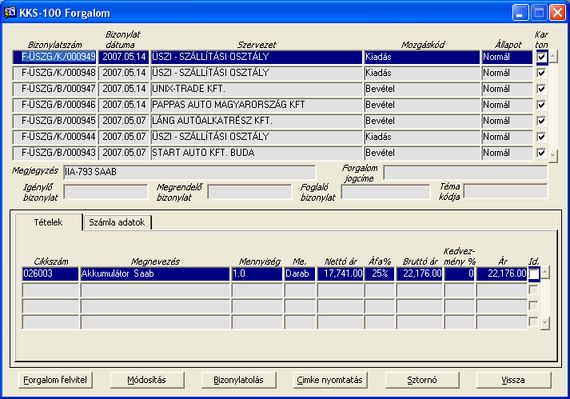
Task: Click Ár column value 22,176.00
Action: coord(502,274)
